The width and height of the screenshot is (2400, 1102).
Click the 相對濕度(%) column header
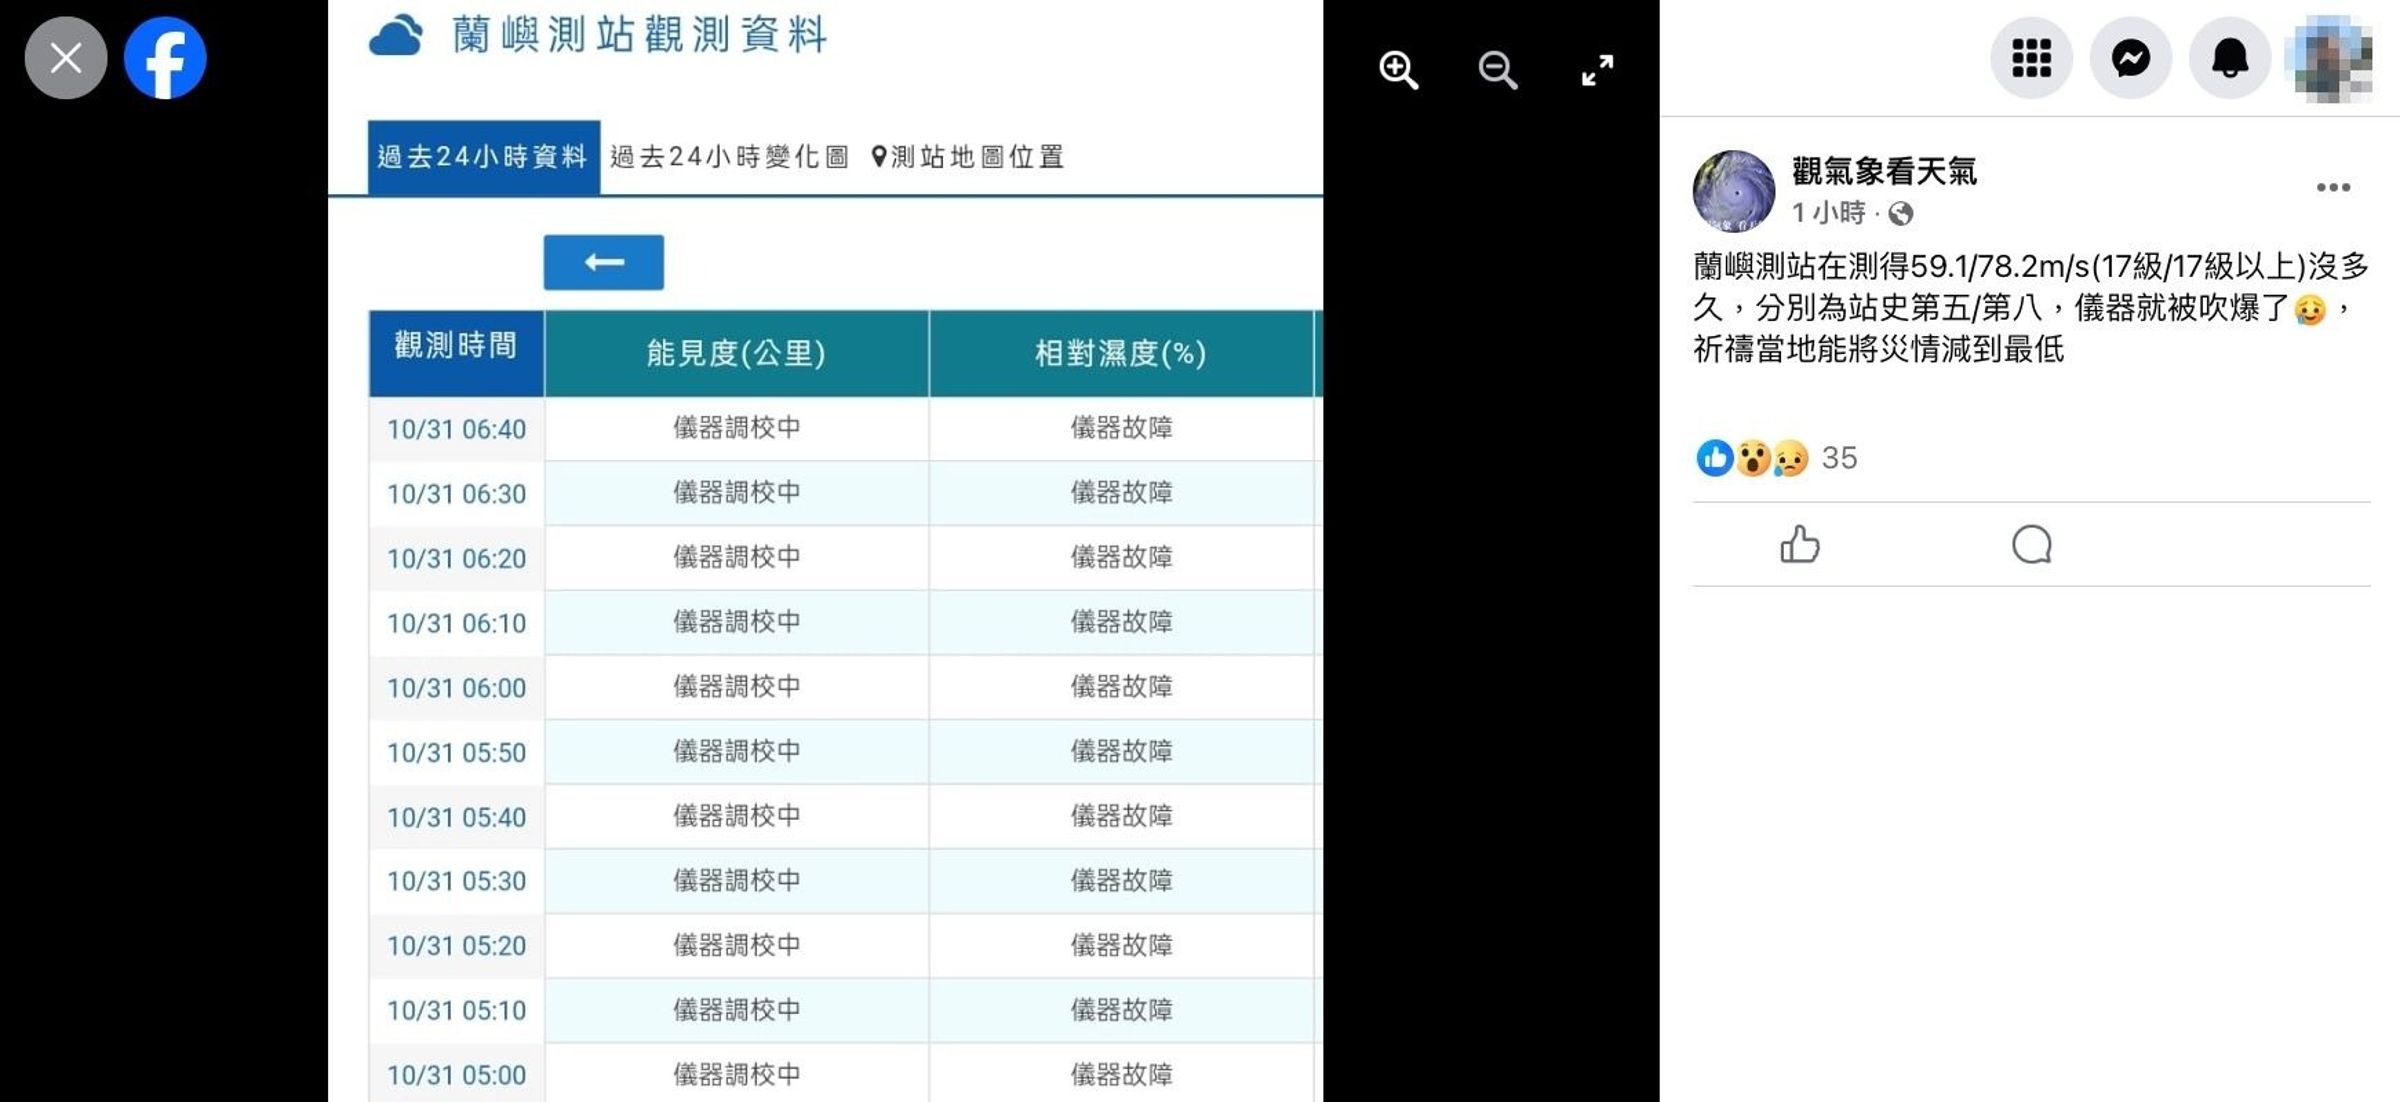1120,353
